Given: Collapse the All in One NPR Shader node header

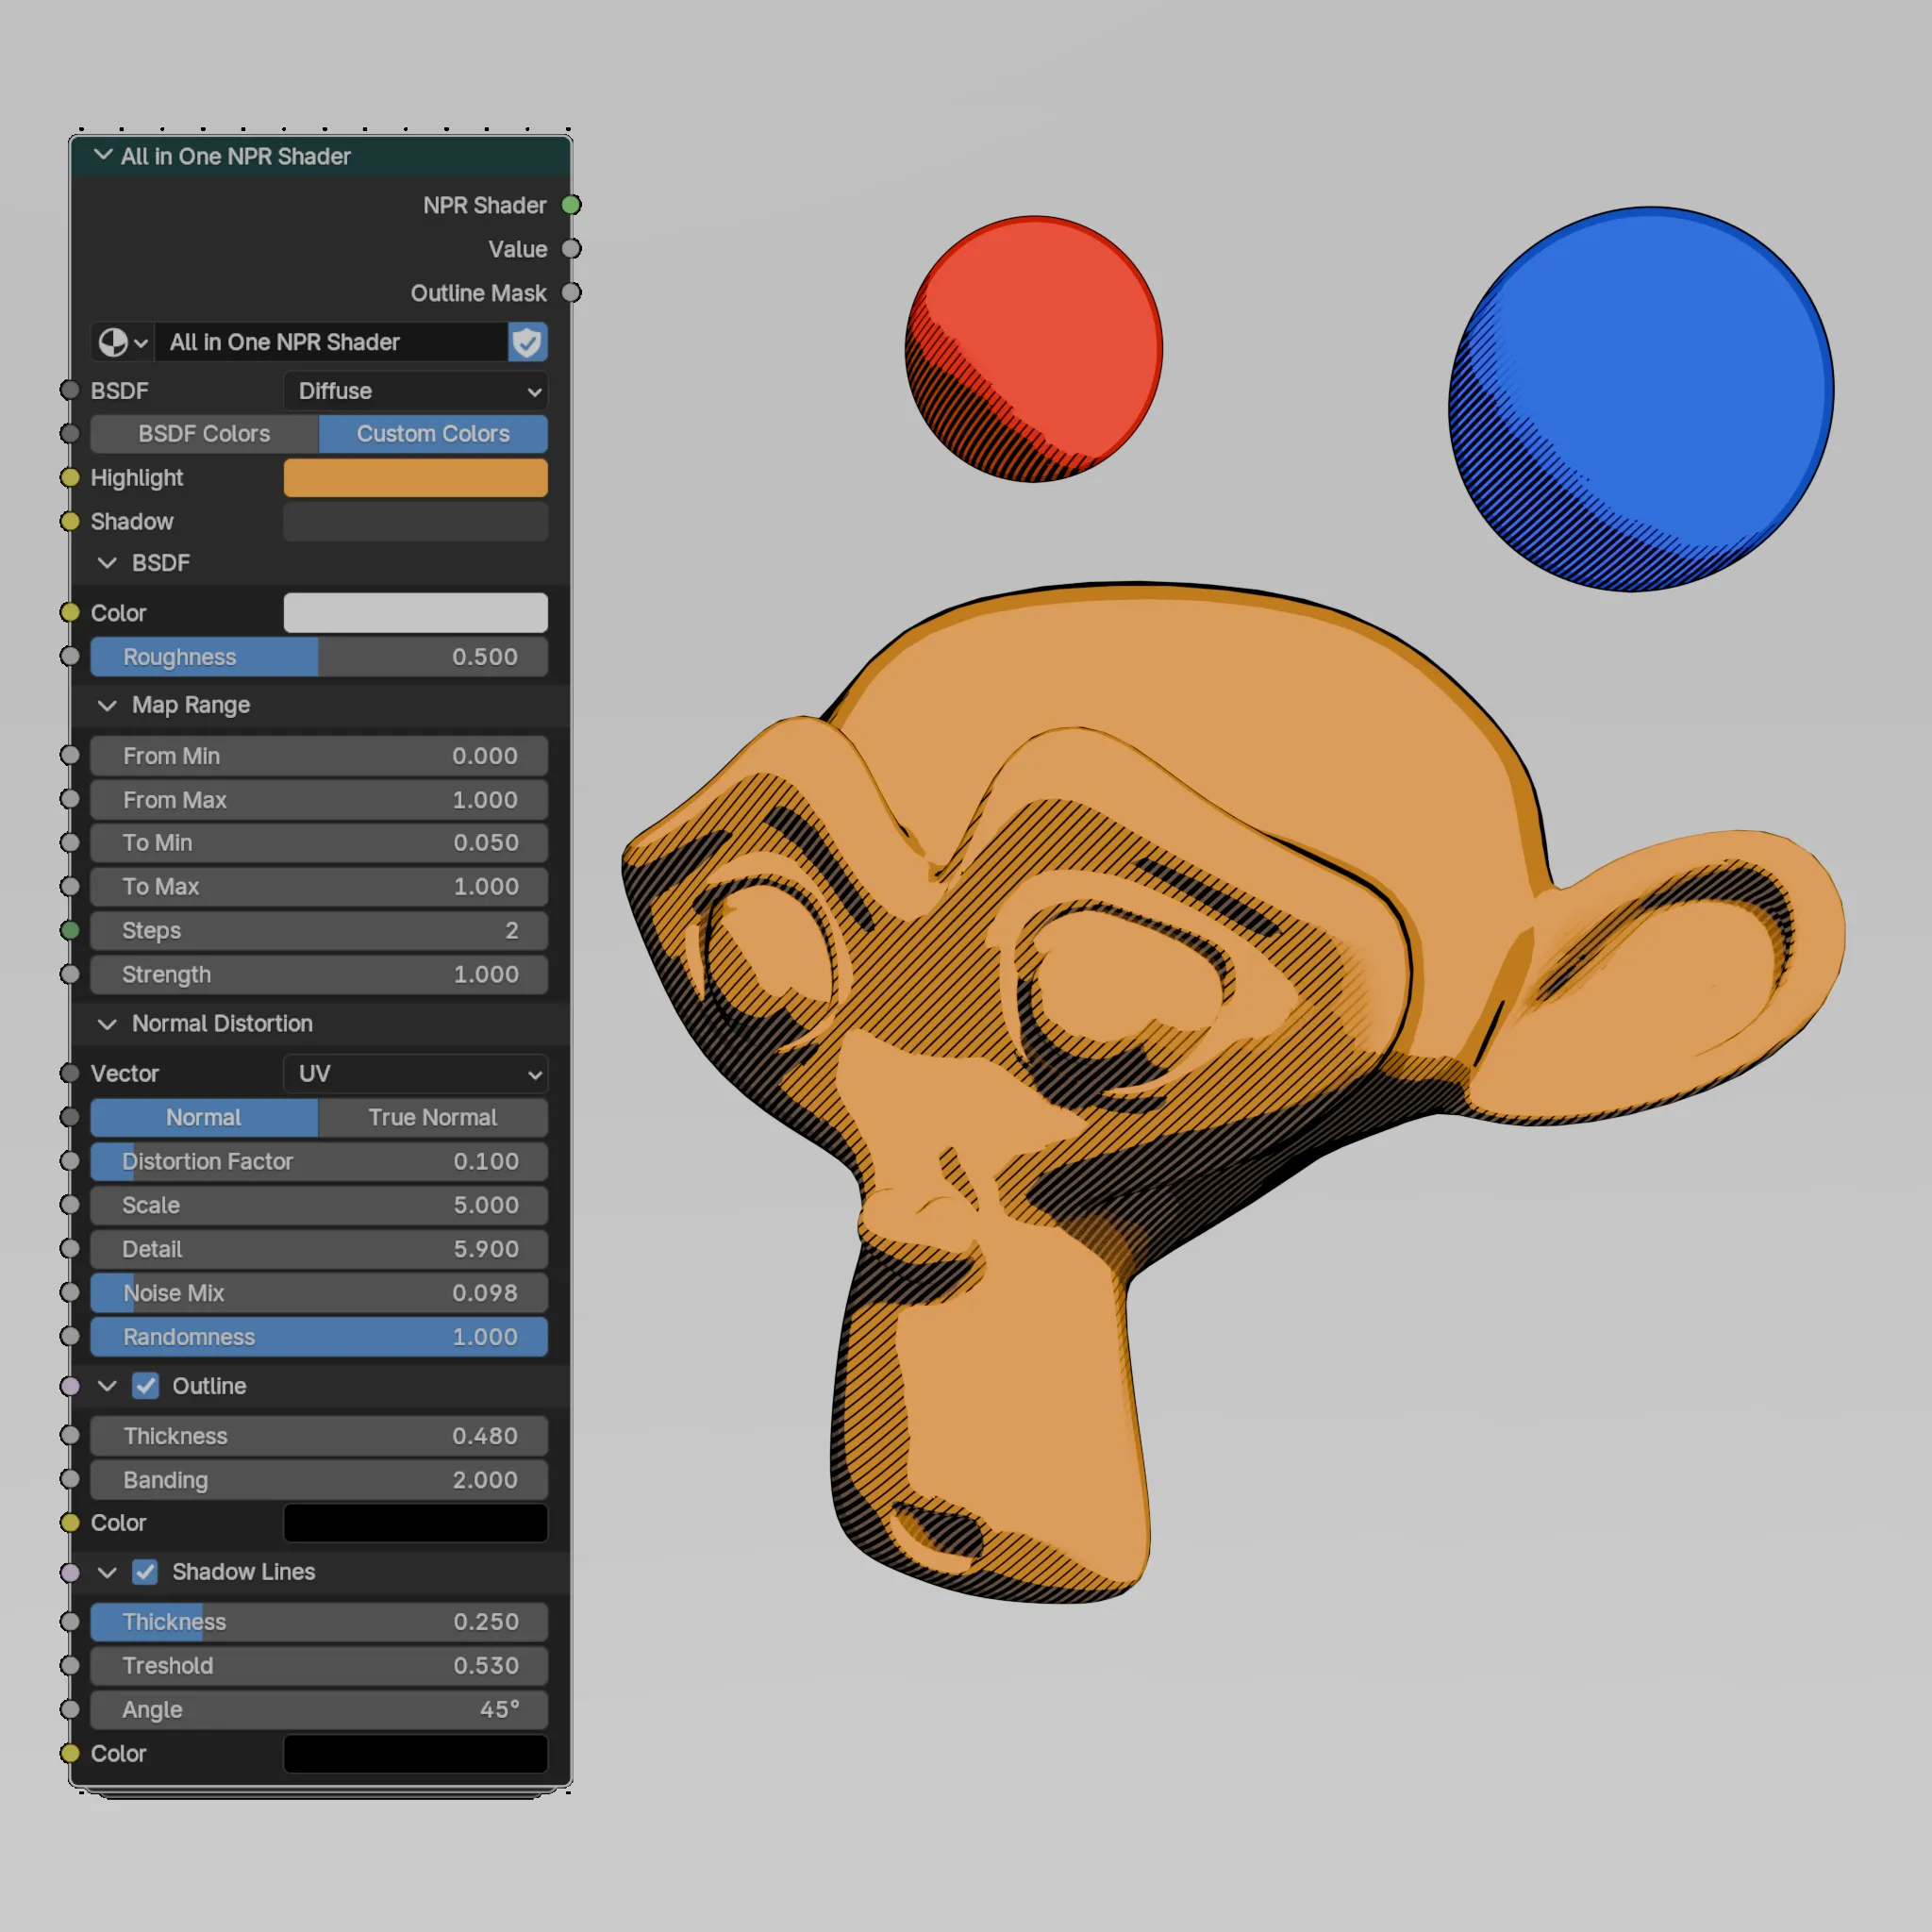Looking at the screenshot, I should coord(102,155).
